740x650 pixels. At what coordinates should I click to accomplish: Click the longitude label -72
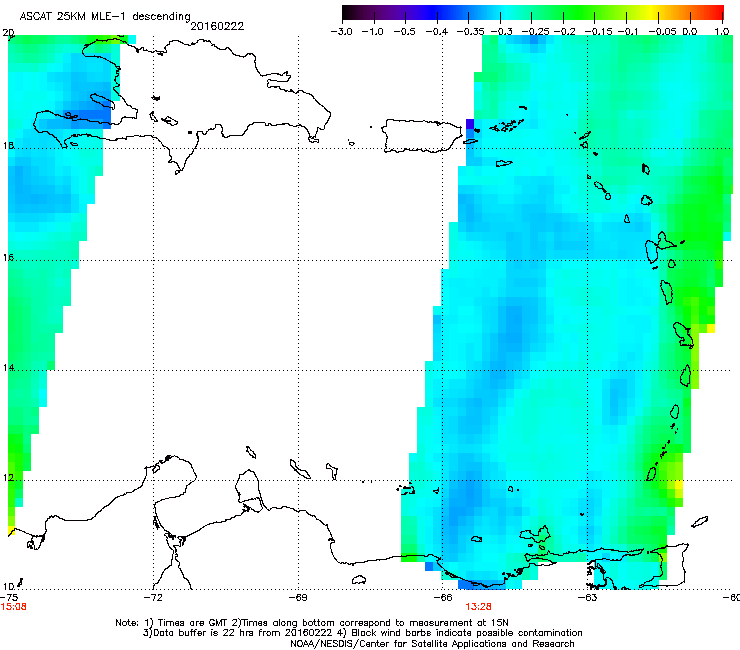pyautogui.click(x=153, y=597)
